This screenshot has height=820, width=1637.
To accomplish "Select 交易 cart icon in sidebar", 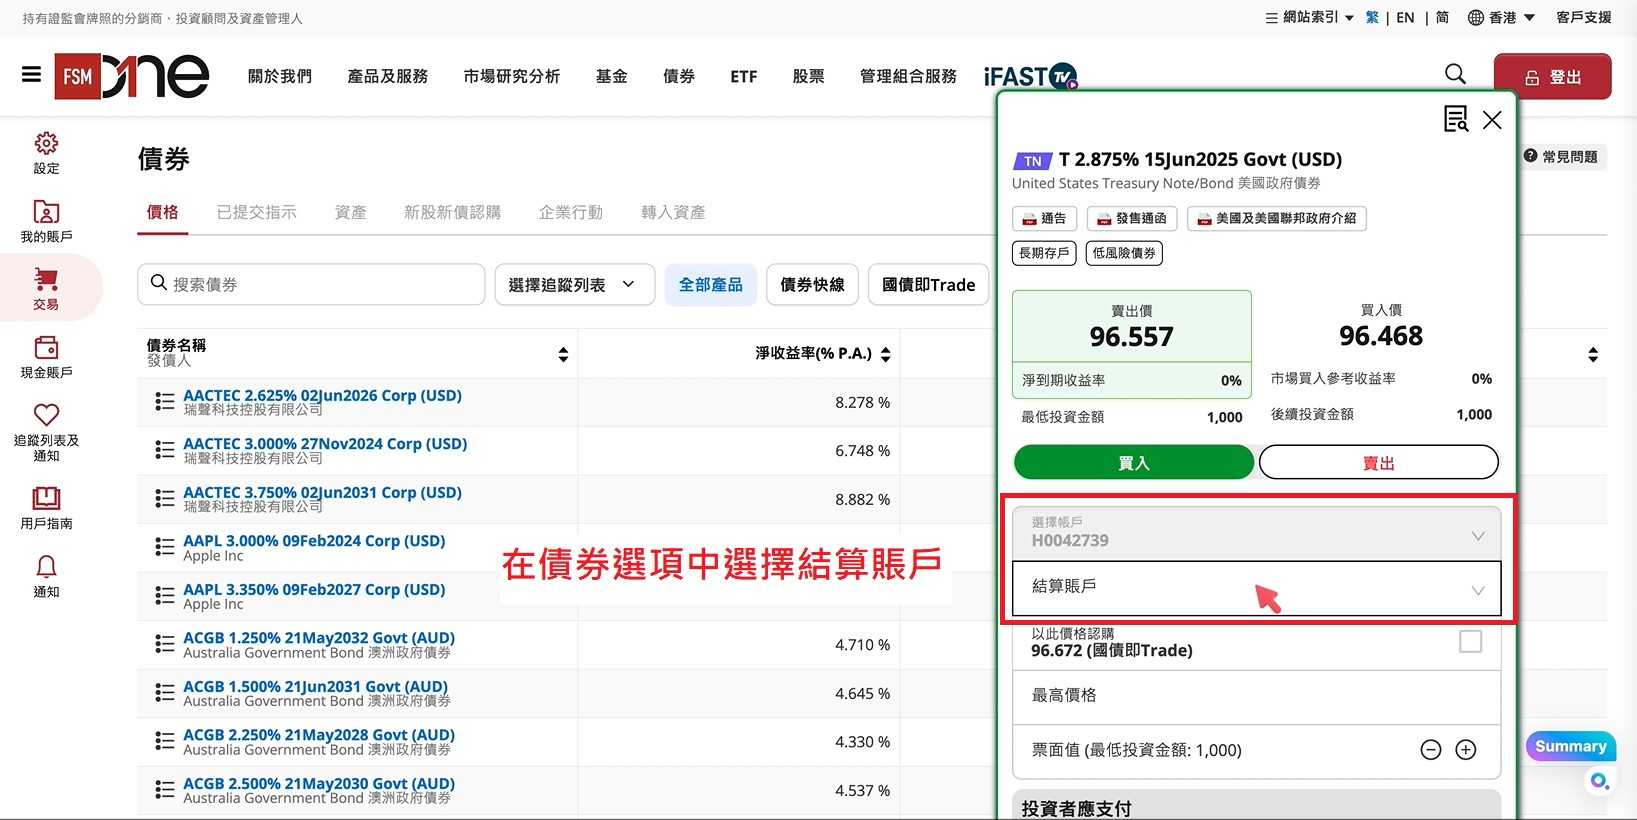I will (46, 288).
